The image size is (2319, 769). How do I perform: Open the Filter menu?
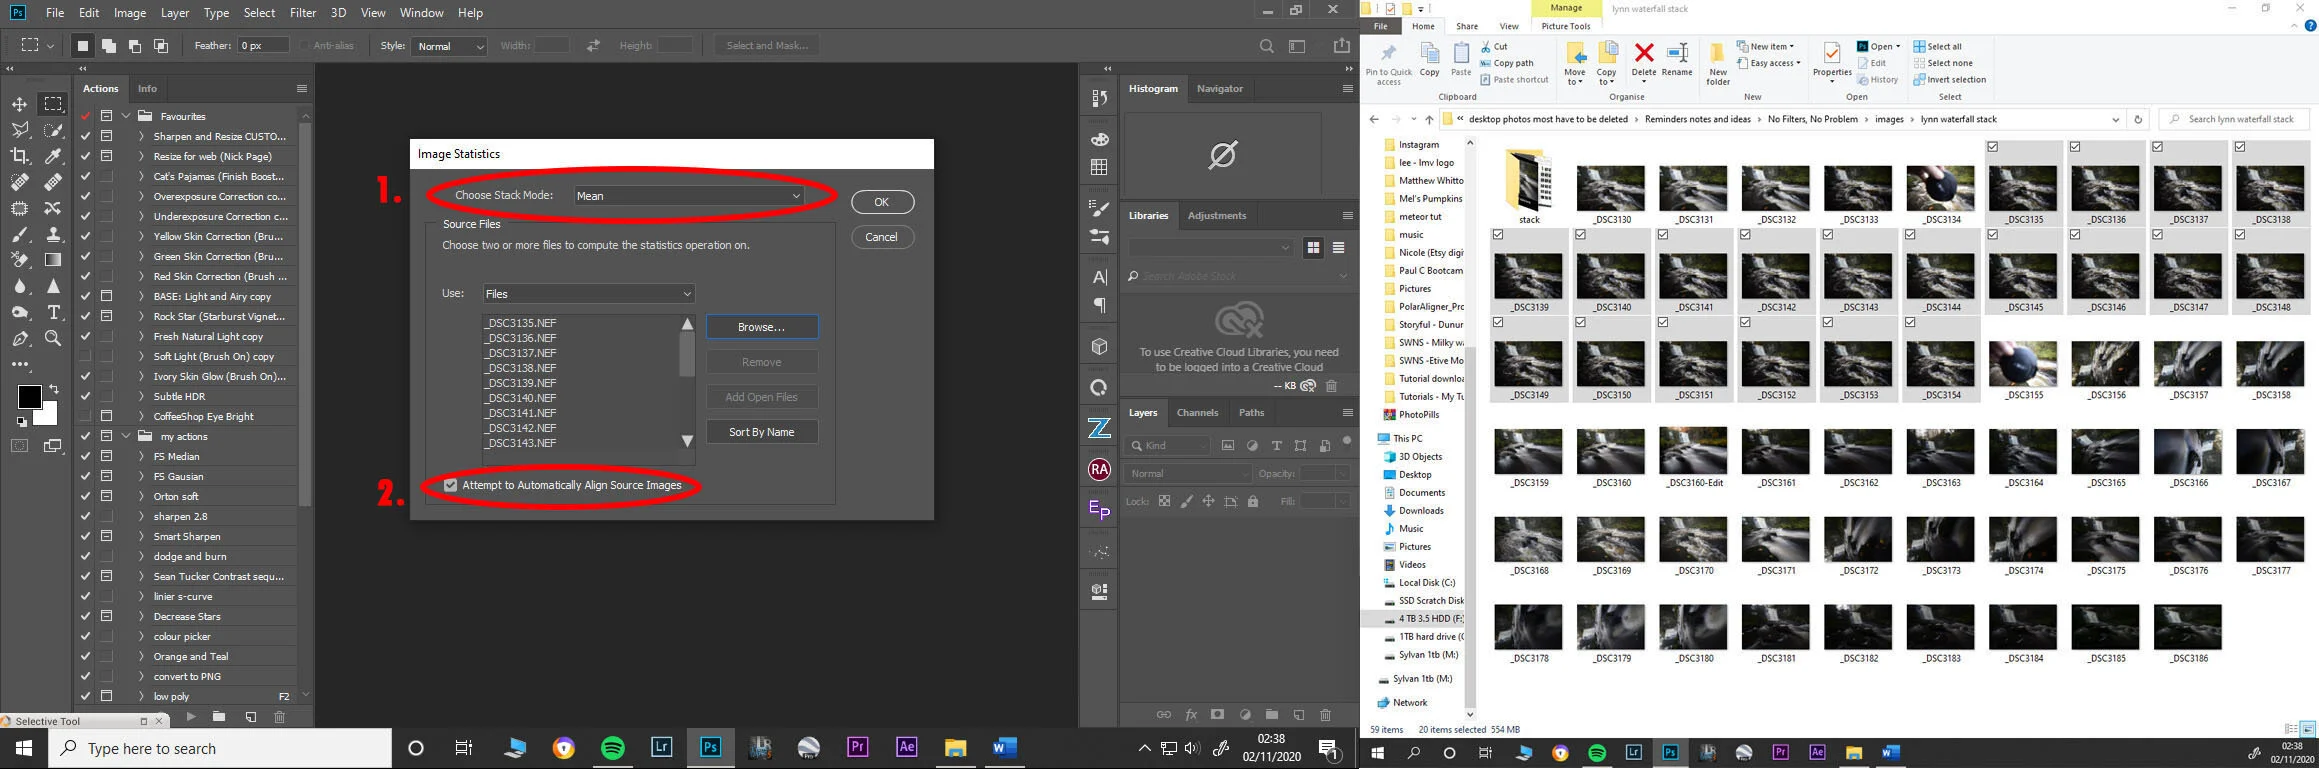(302, 13)
